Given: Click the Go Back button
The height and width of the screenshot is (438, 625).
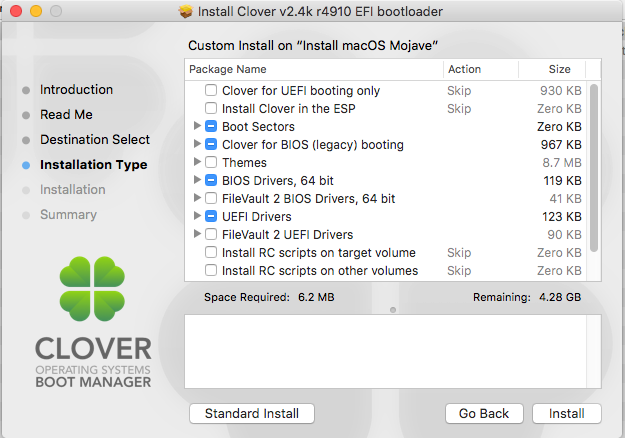Looking at the screenshot, I should pos(484,413).
